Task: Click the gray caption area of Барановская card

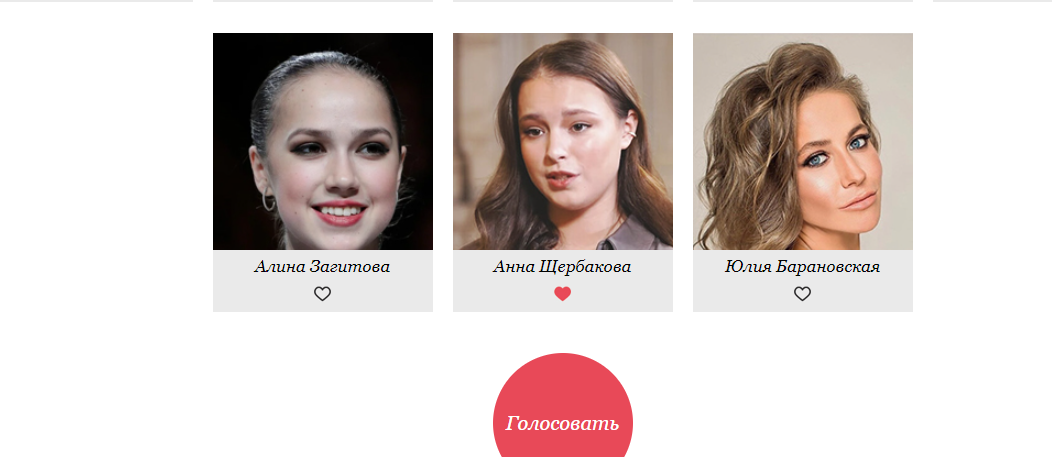Action: (802, 281)
